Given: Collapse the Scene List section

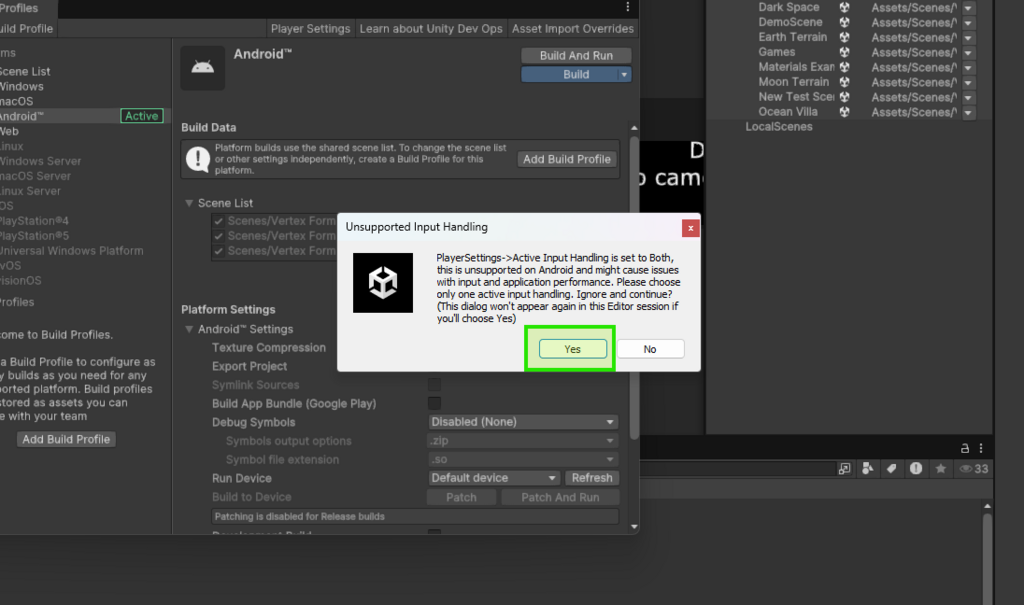Looking at the screenshot, I should [x=189, y=203].
